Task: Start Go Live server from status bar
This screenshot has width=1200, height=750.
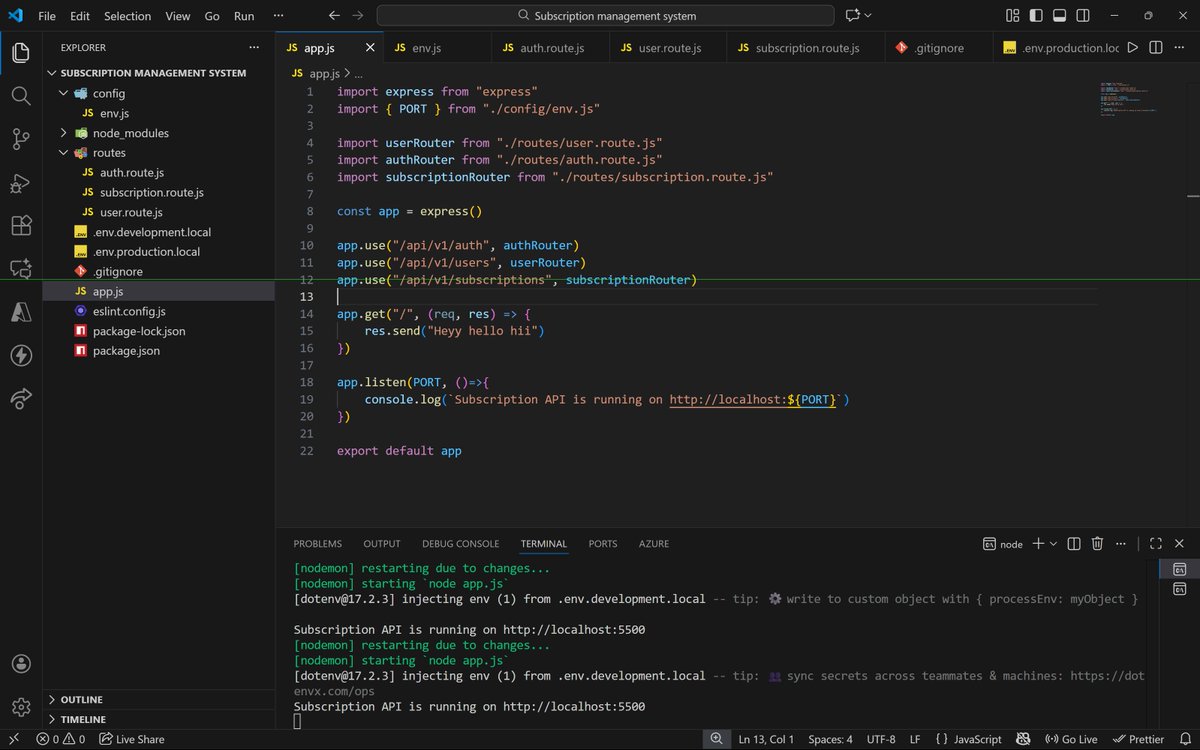Action: click(1071, 739)
